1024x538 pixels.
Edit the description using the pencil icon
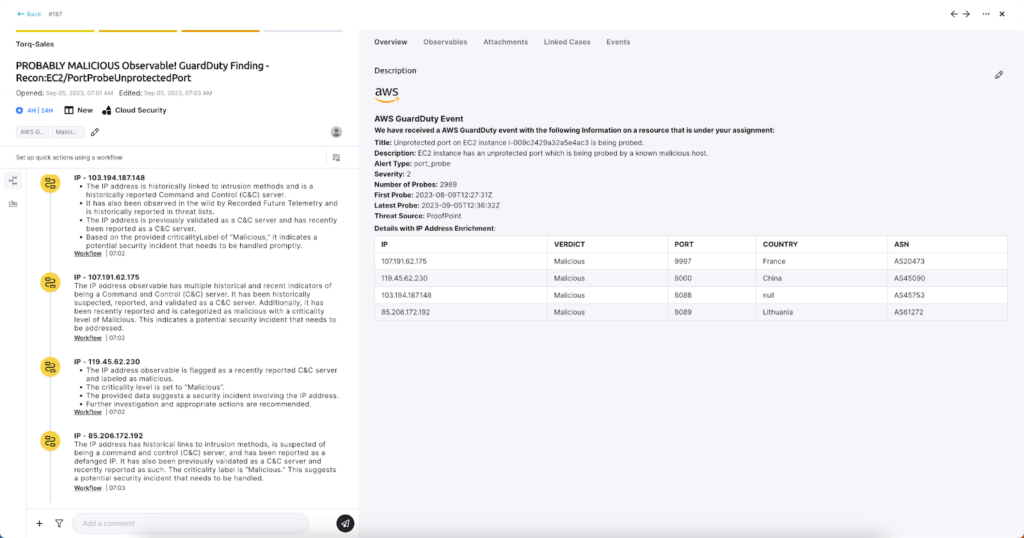pos(998,75)
